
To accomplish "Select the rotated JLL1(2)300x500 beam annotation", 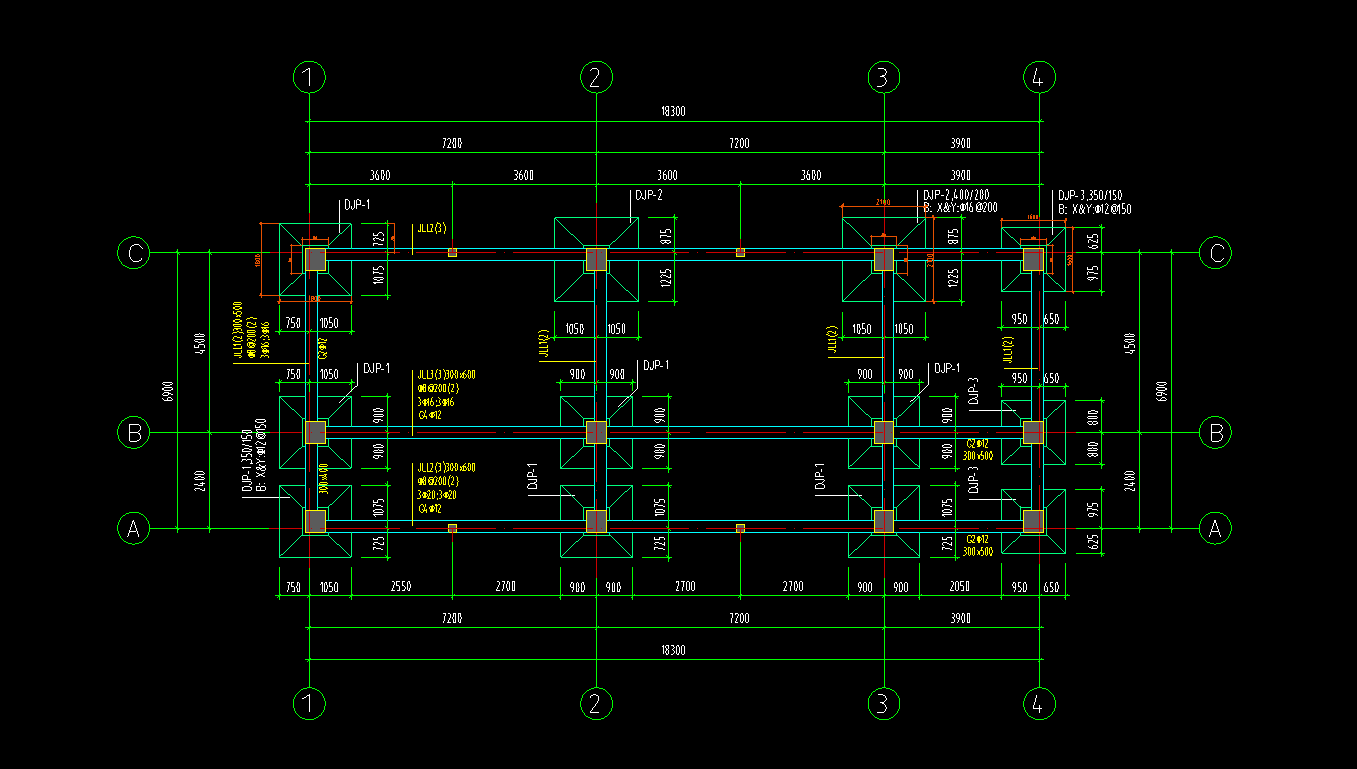I will coord(238,329).
